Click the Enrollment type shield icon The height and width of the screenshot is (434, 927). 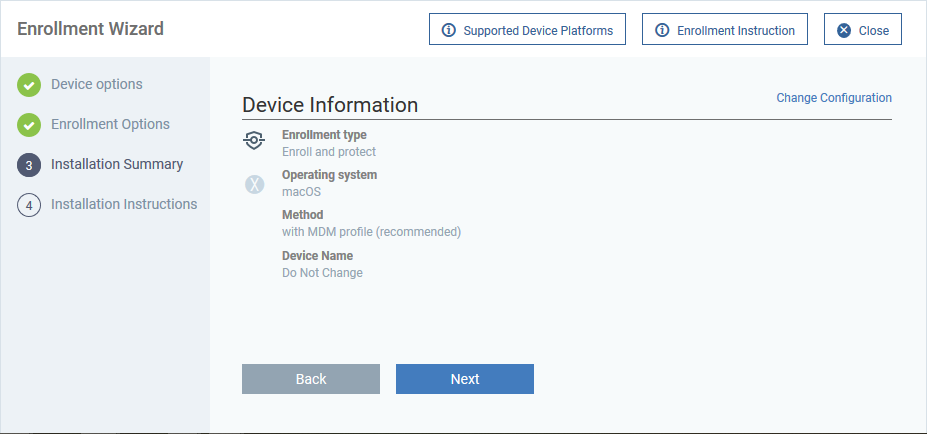coord(254,141)
